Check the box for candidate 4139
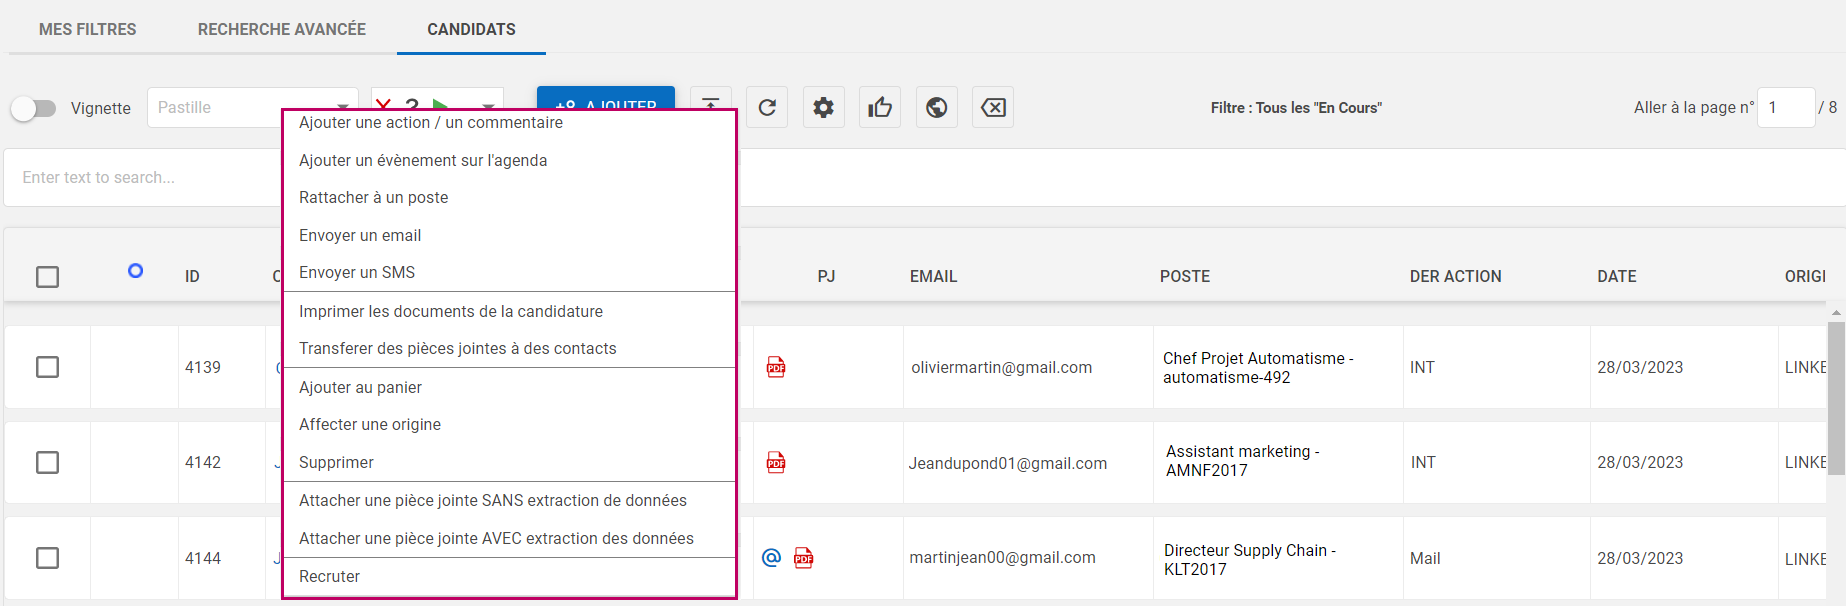 tap(47, 367)
